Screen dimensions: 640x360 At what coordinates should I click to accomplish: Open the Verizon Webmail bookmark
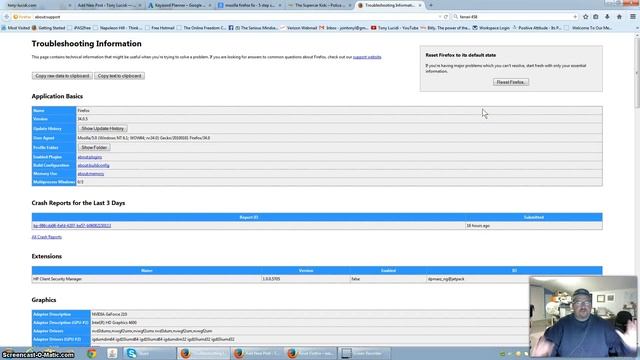point(299,28)
